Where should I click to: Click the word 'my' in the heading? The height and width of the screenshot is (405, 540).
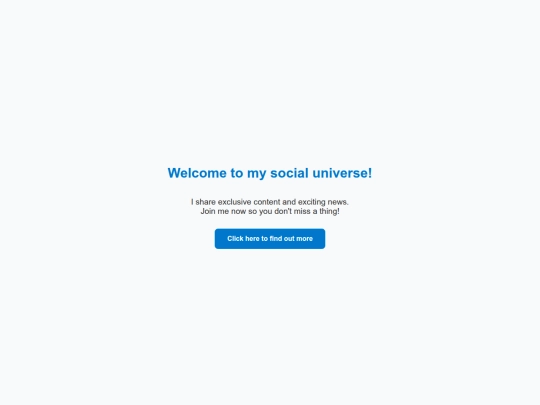click(x=257, y=175)
